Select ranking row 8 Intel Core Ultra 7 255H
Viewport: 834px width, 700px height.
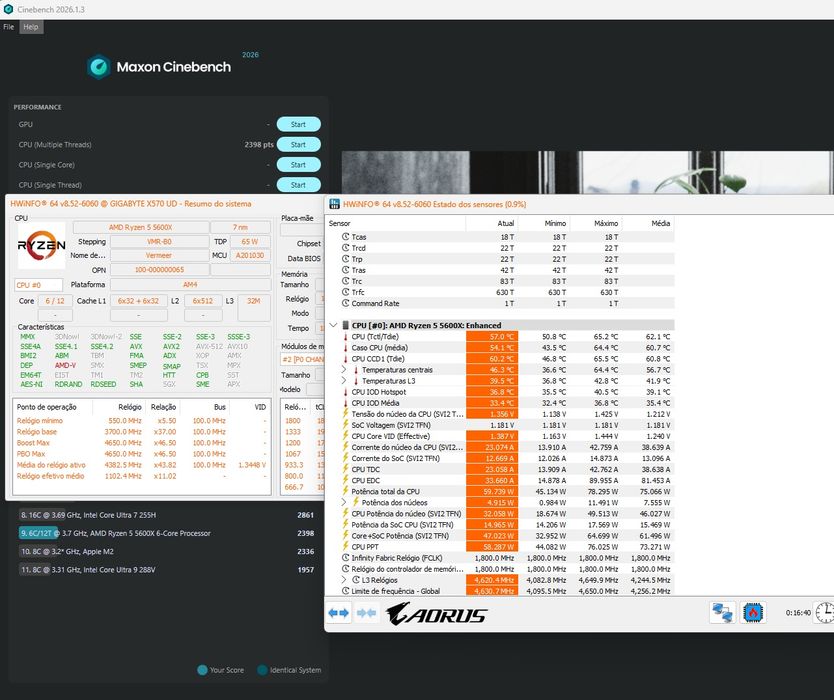pos(167,515)
